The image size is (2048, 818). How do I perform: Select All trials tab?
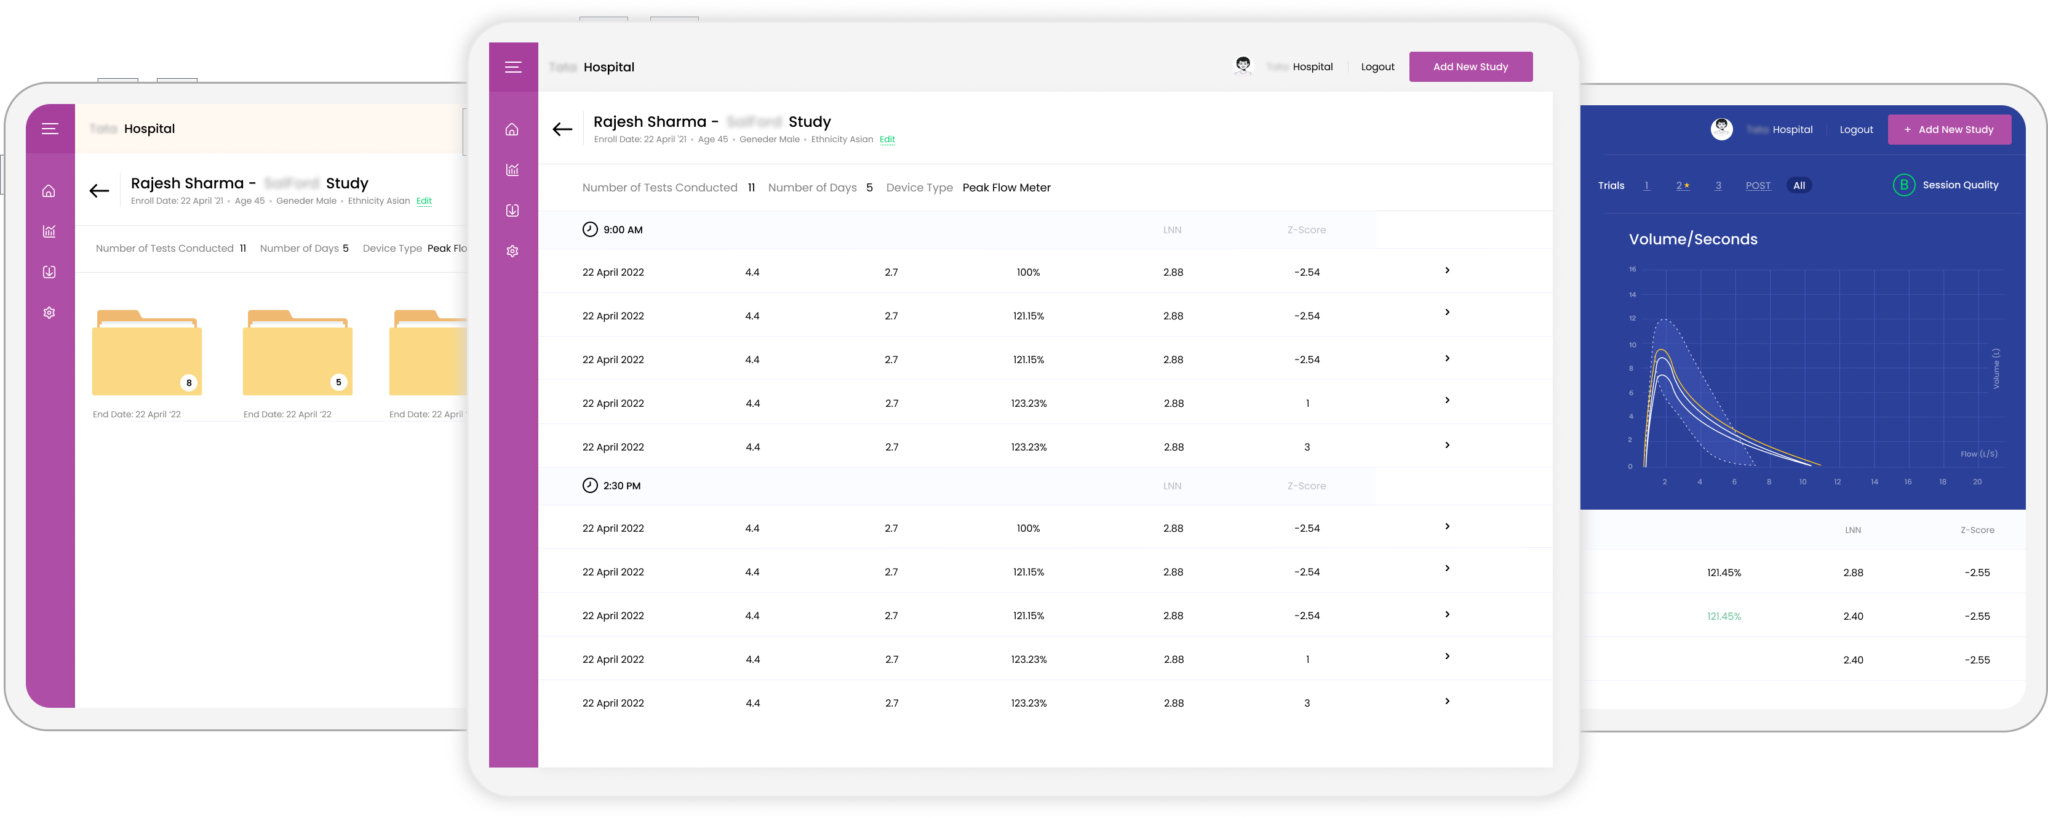[x=1799, y=185]
